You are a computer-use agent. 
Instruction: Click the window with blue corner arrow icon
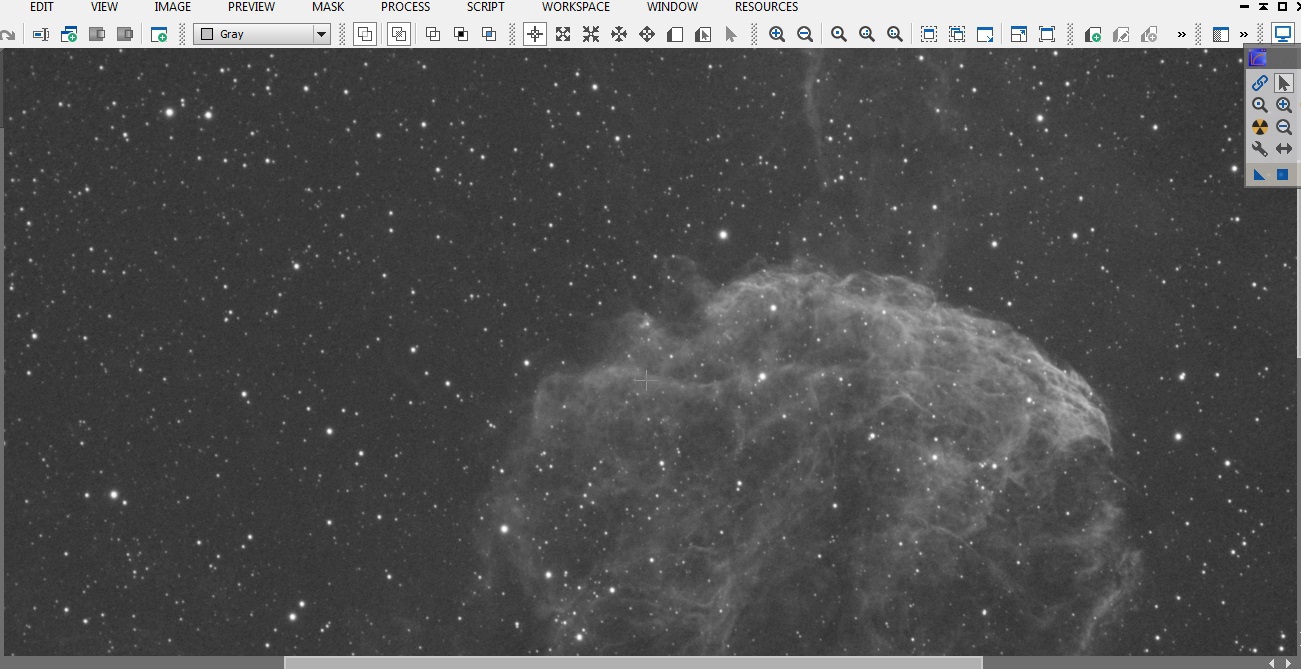985,34
